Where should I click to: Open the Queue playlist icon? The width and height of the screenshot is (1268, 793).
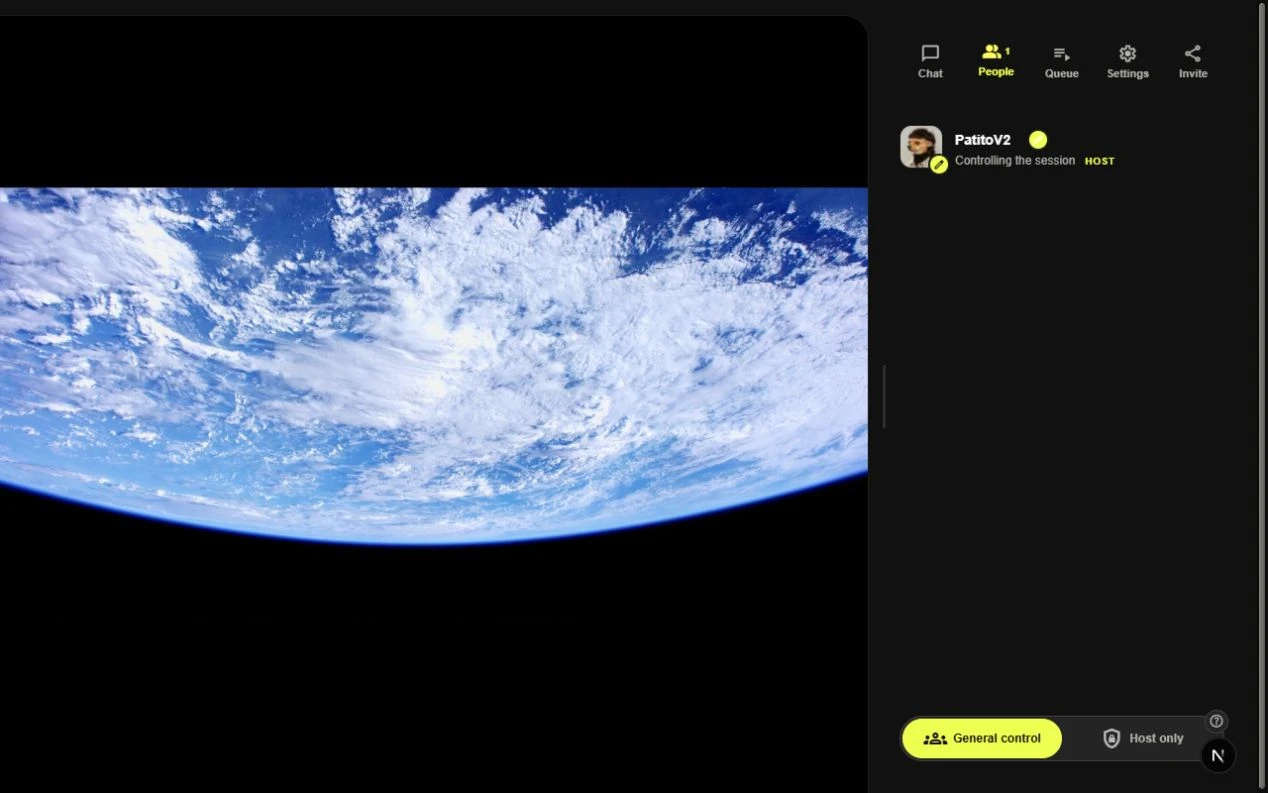1061,54
